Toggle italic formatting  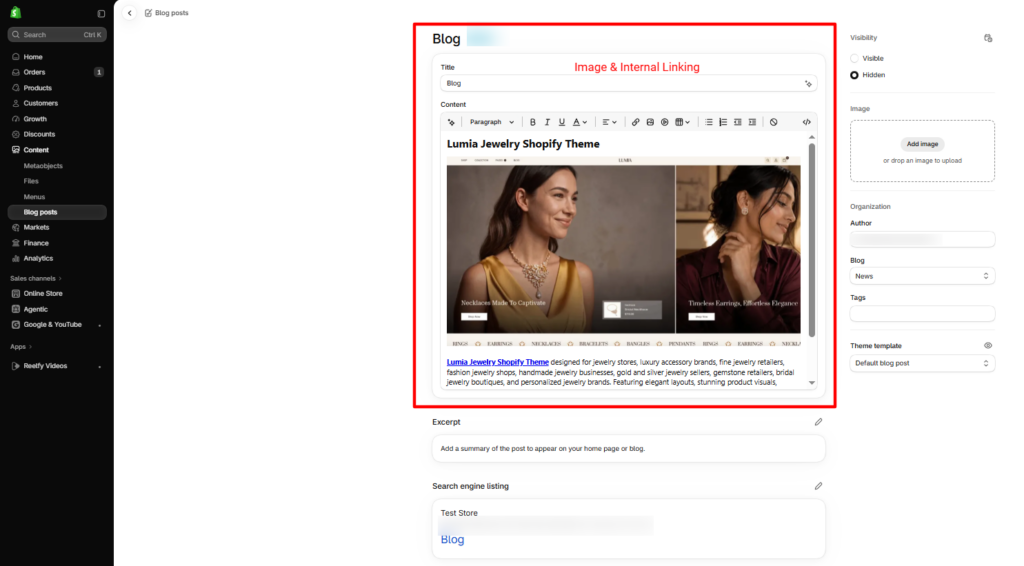coord(547,122)
